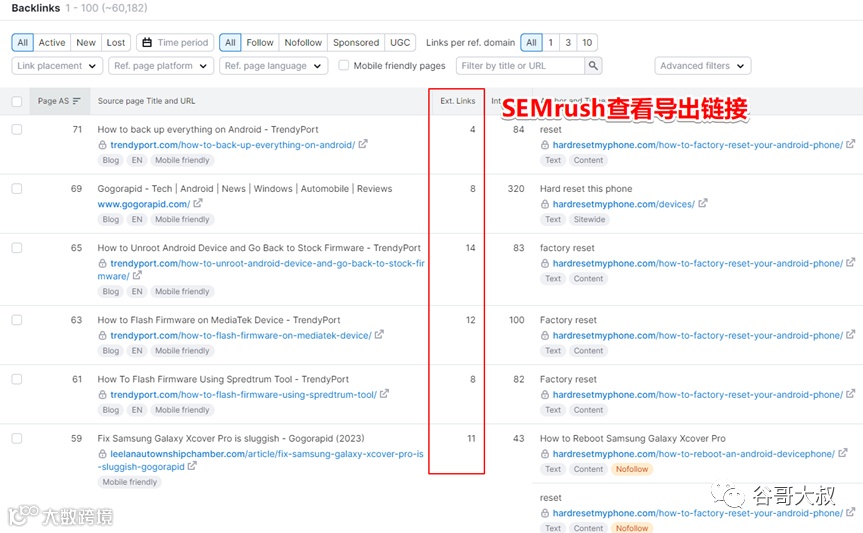Screen dimensions: 863x533
Task: Click lock icon before hardresetmyphone.com/devices/
Action: point(544,204)
